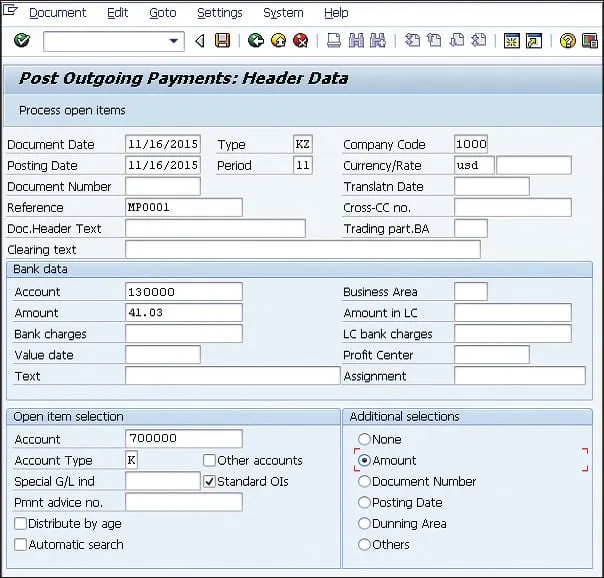This screenshot has width=604, height=578.
Task: Expand the command field dropdown arrow
Action: click(x=175, y=41)
